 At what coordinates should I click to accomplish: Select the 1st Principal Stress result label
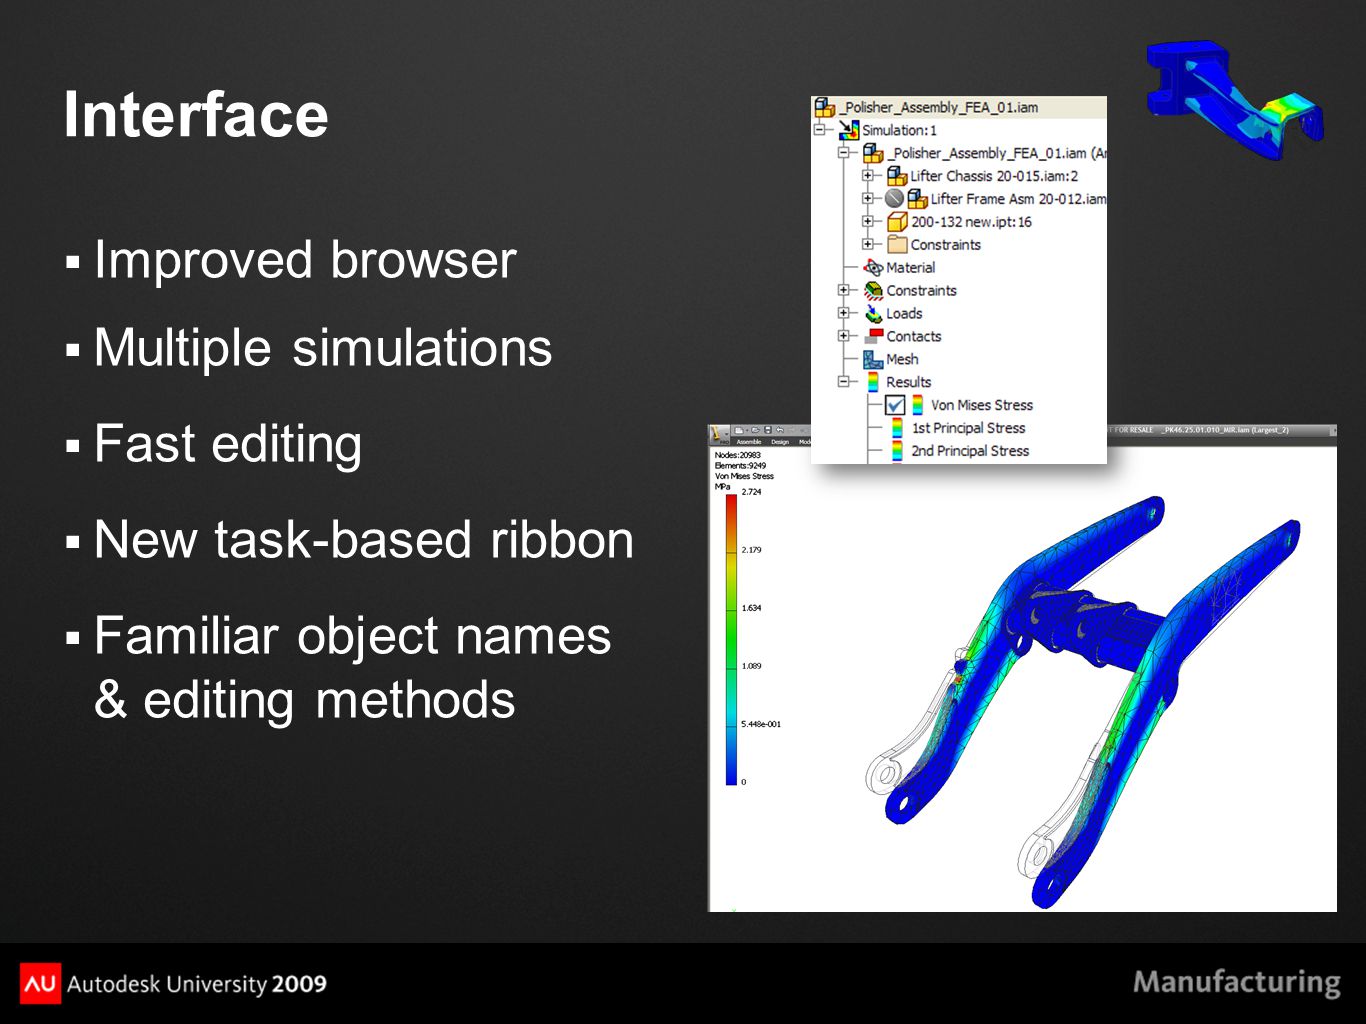[968, 428]
